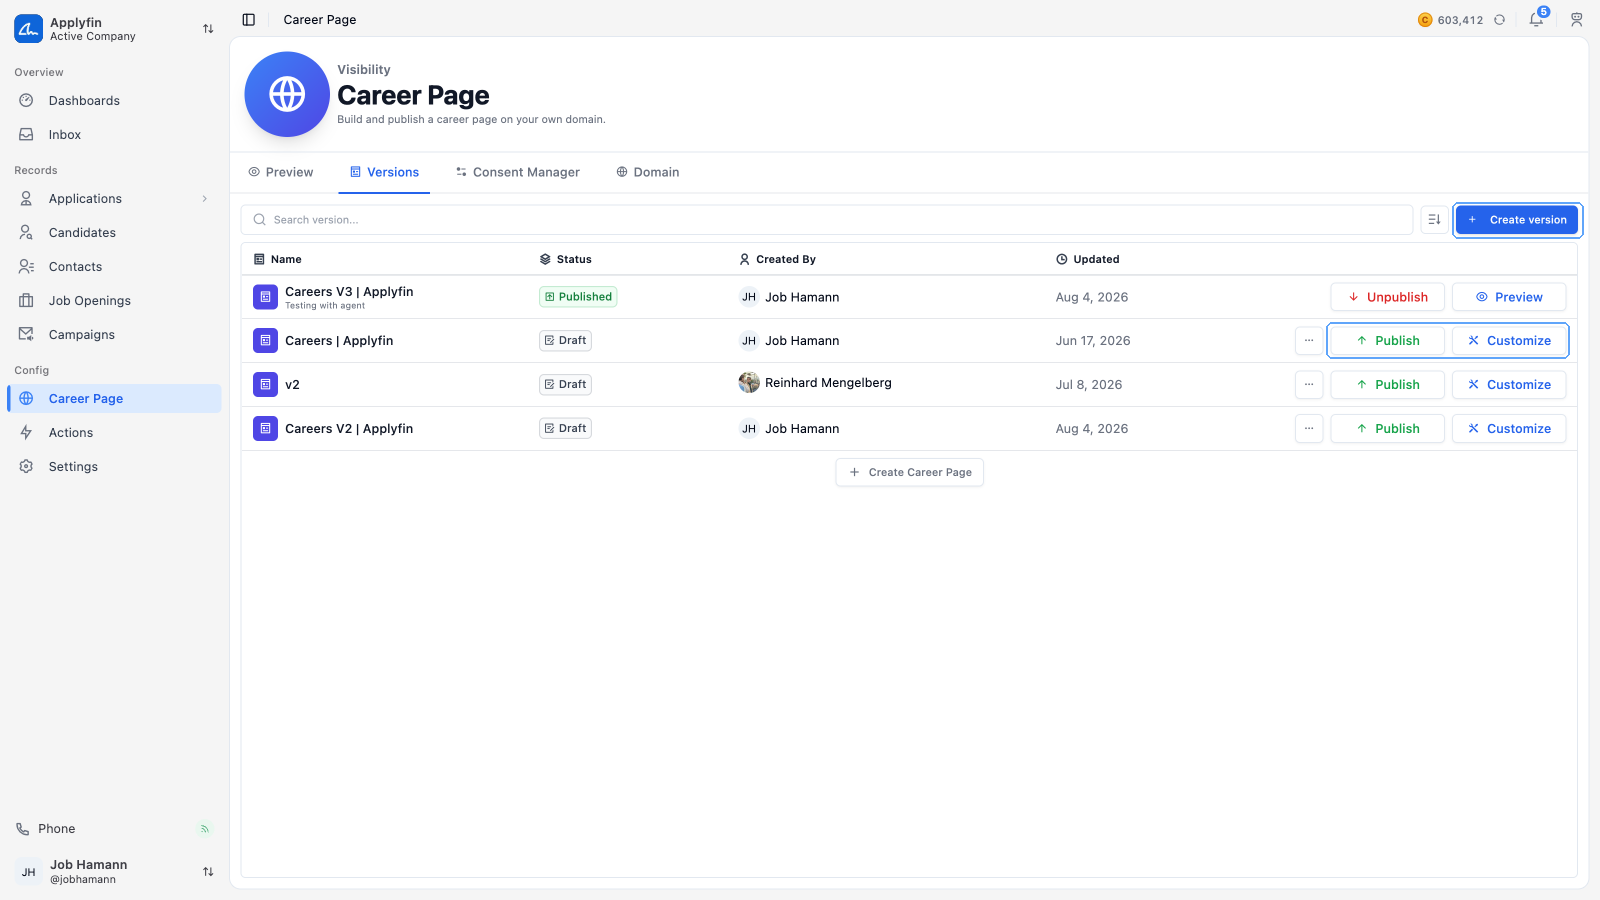Viewport: 1600px width, 900px height.
Task: Click the coin credits balance 603,412
Action: tap(1451, 20)
